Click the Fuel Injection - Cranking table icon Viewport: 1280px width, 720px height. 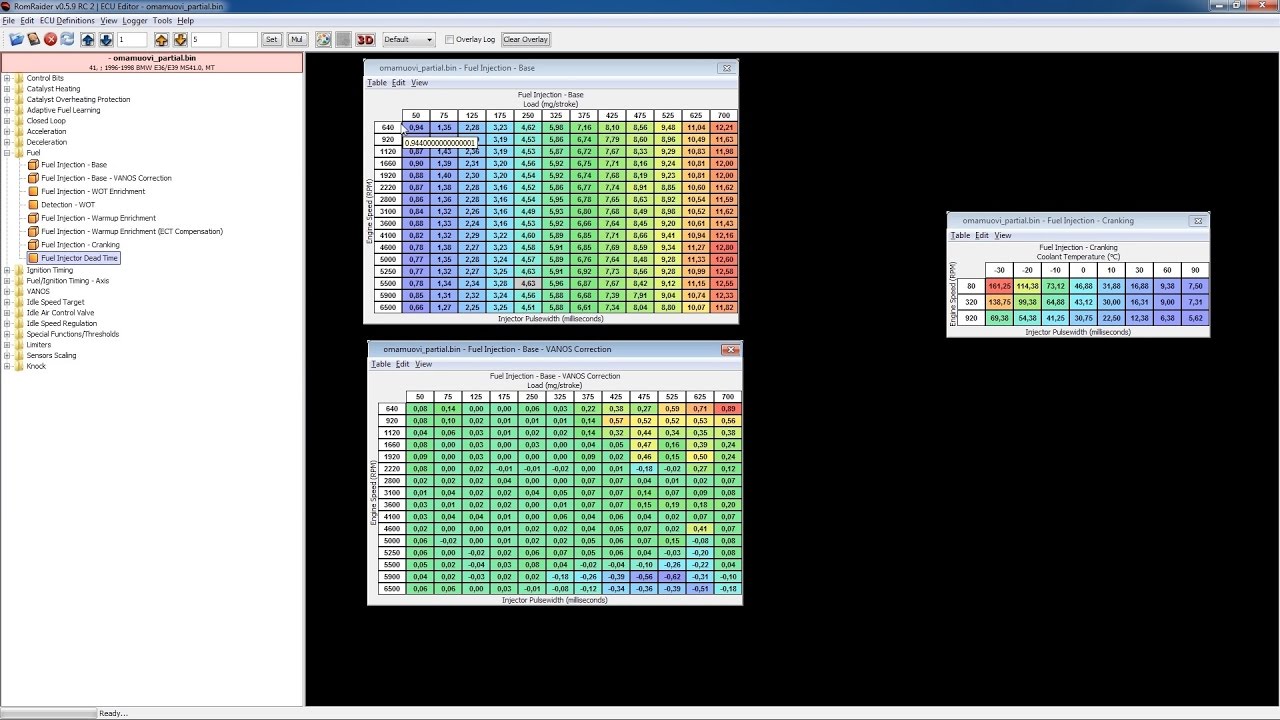[x=33, y=245]
